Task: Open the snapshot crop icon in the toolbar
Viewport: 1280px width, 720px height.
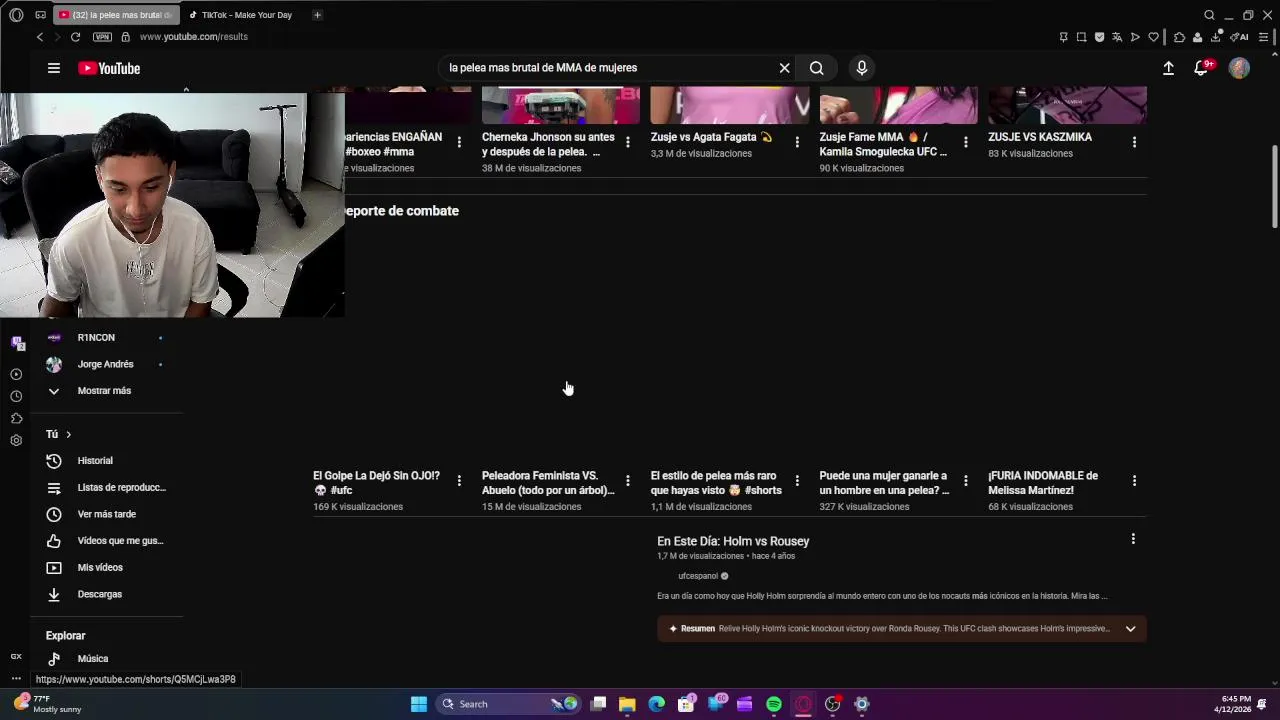Action: pos(1081,37)
